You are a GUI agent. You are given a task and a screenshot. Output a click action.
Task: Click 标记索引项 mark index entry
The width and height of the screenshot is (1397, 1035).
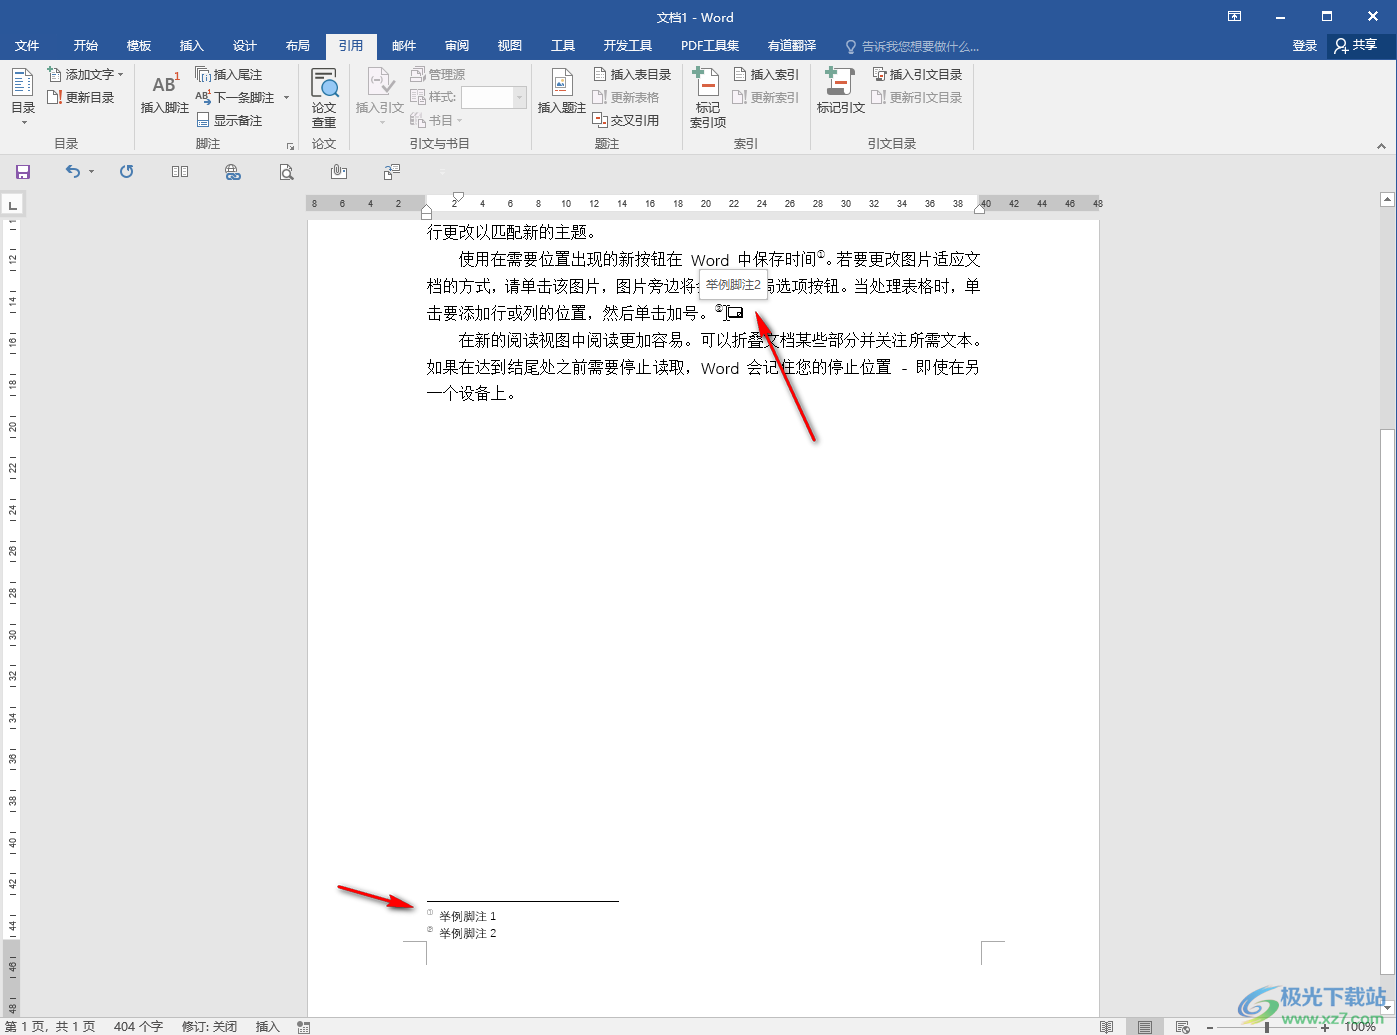(x=707, y=98)
